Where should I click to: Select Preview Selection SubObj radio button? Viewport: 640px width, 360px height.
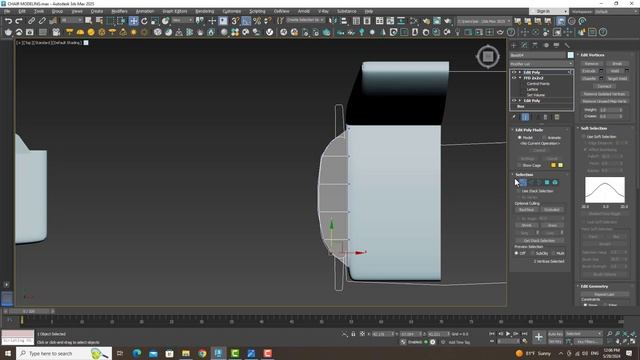point(533,253)
